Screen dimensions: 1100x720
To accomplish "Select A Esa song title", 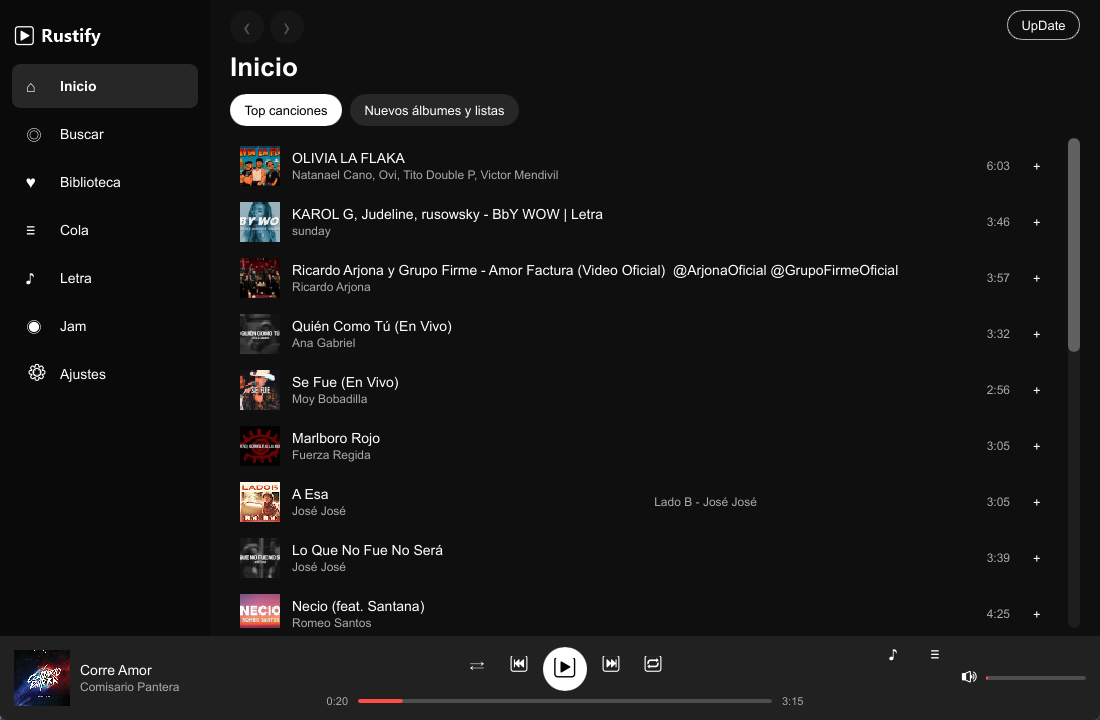I will [310, 495].
